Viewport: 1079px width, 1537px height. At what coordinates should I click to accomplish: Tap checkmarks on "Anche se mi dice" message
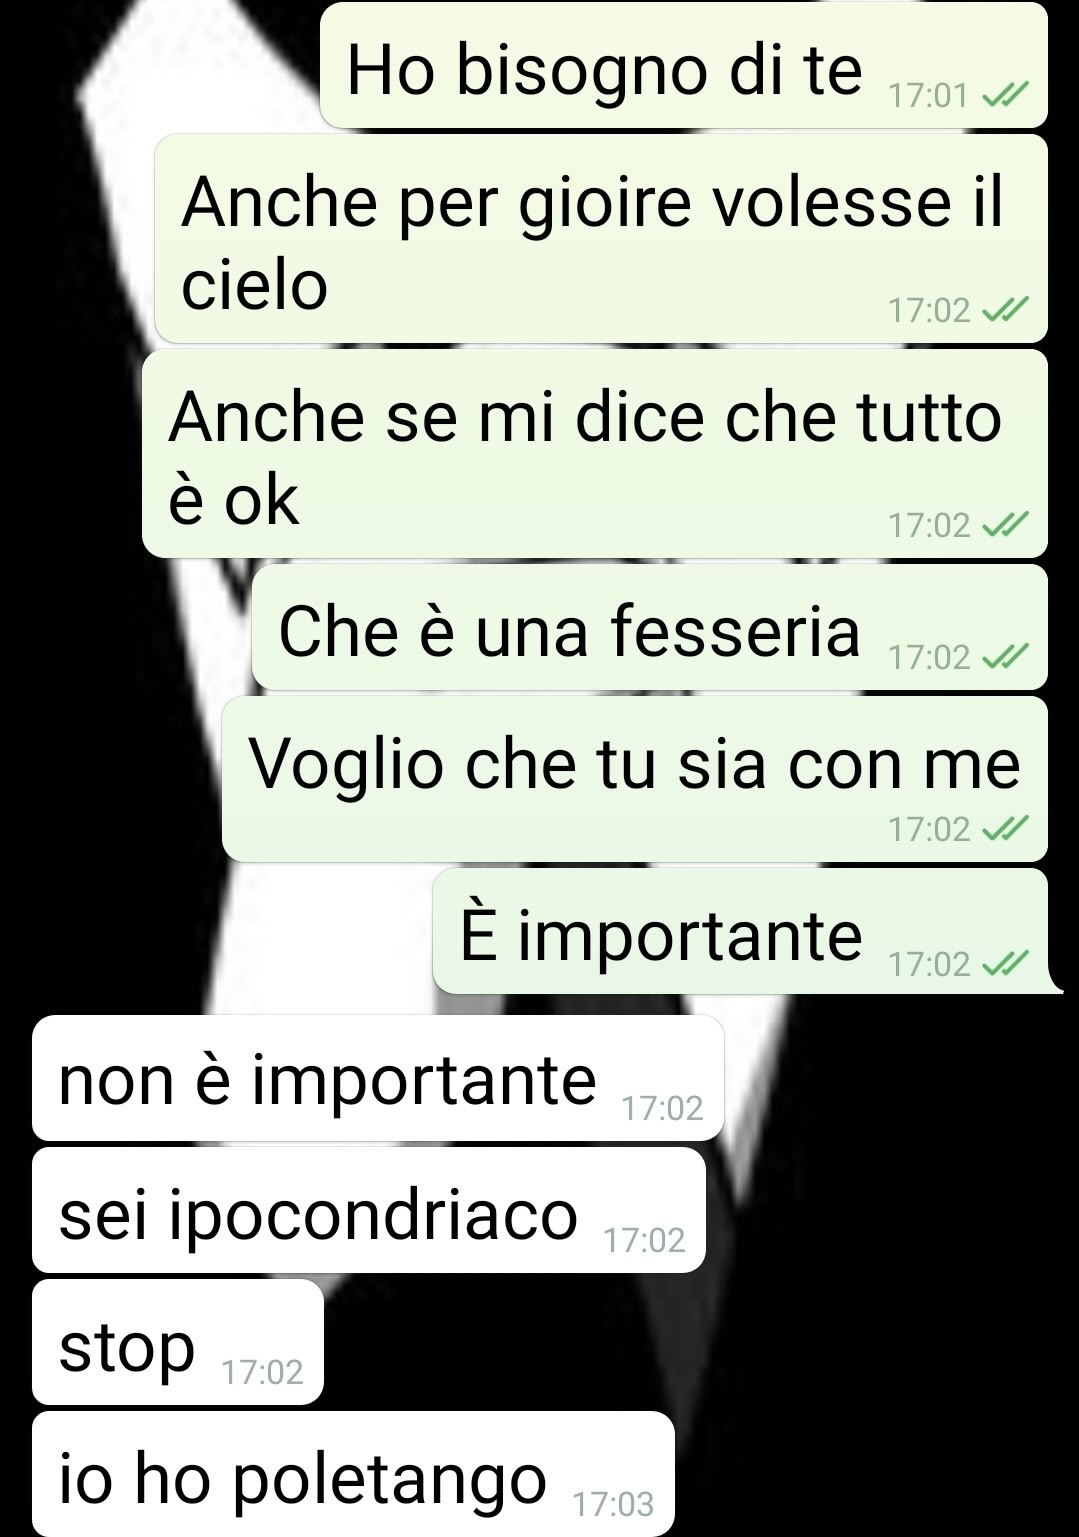[x=1004, y=525]
